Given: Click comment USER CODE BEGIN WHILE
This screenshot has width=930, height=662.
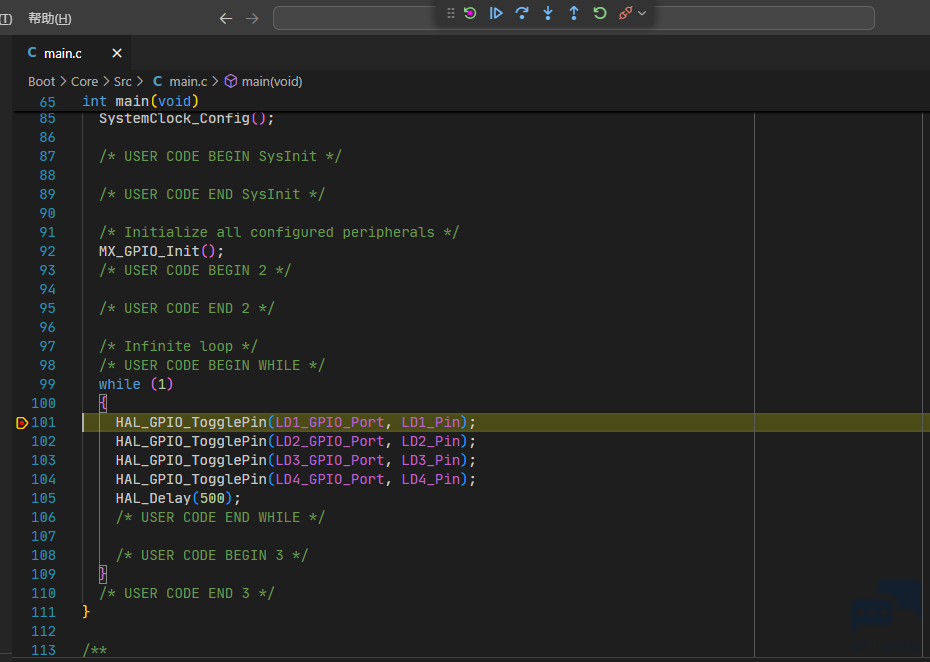Looking at the screenshot, I should point(212,365).
